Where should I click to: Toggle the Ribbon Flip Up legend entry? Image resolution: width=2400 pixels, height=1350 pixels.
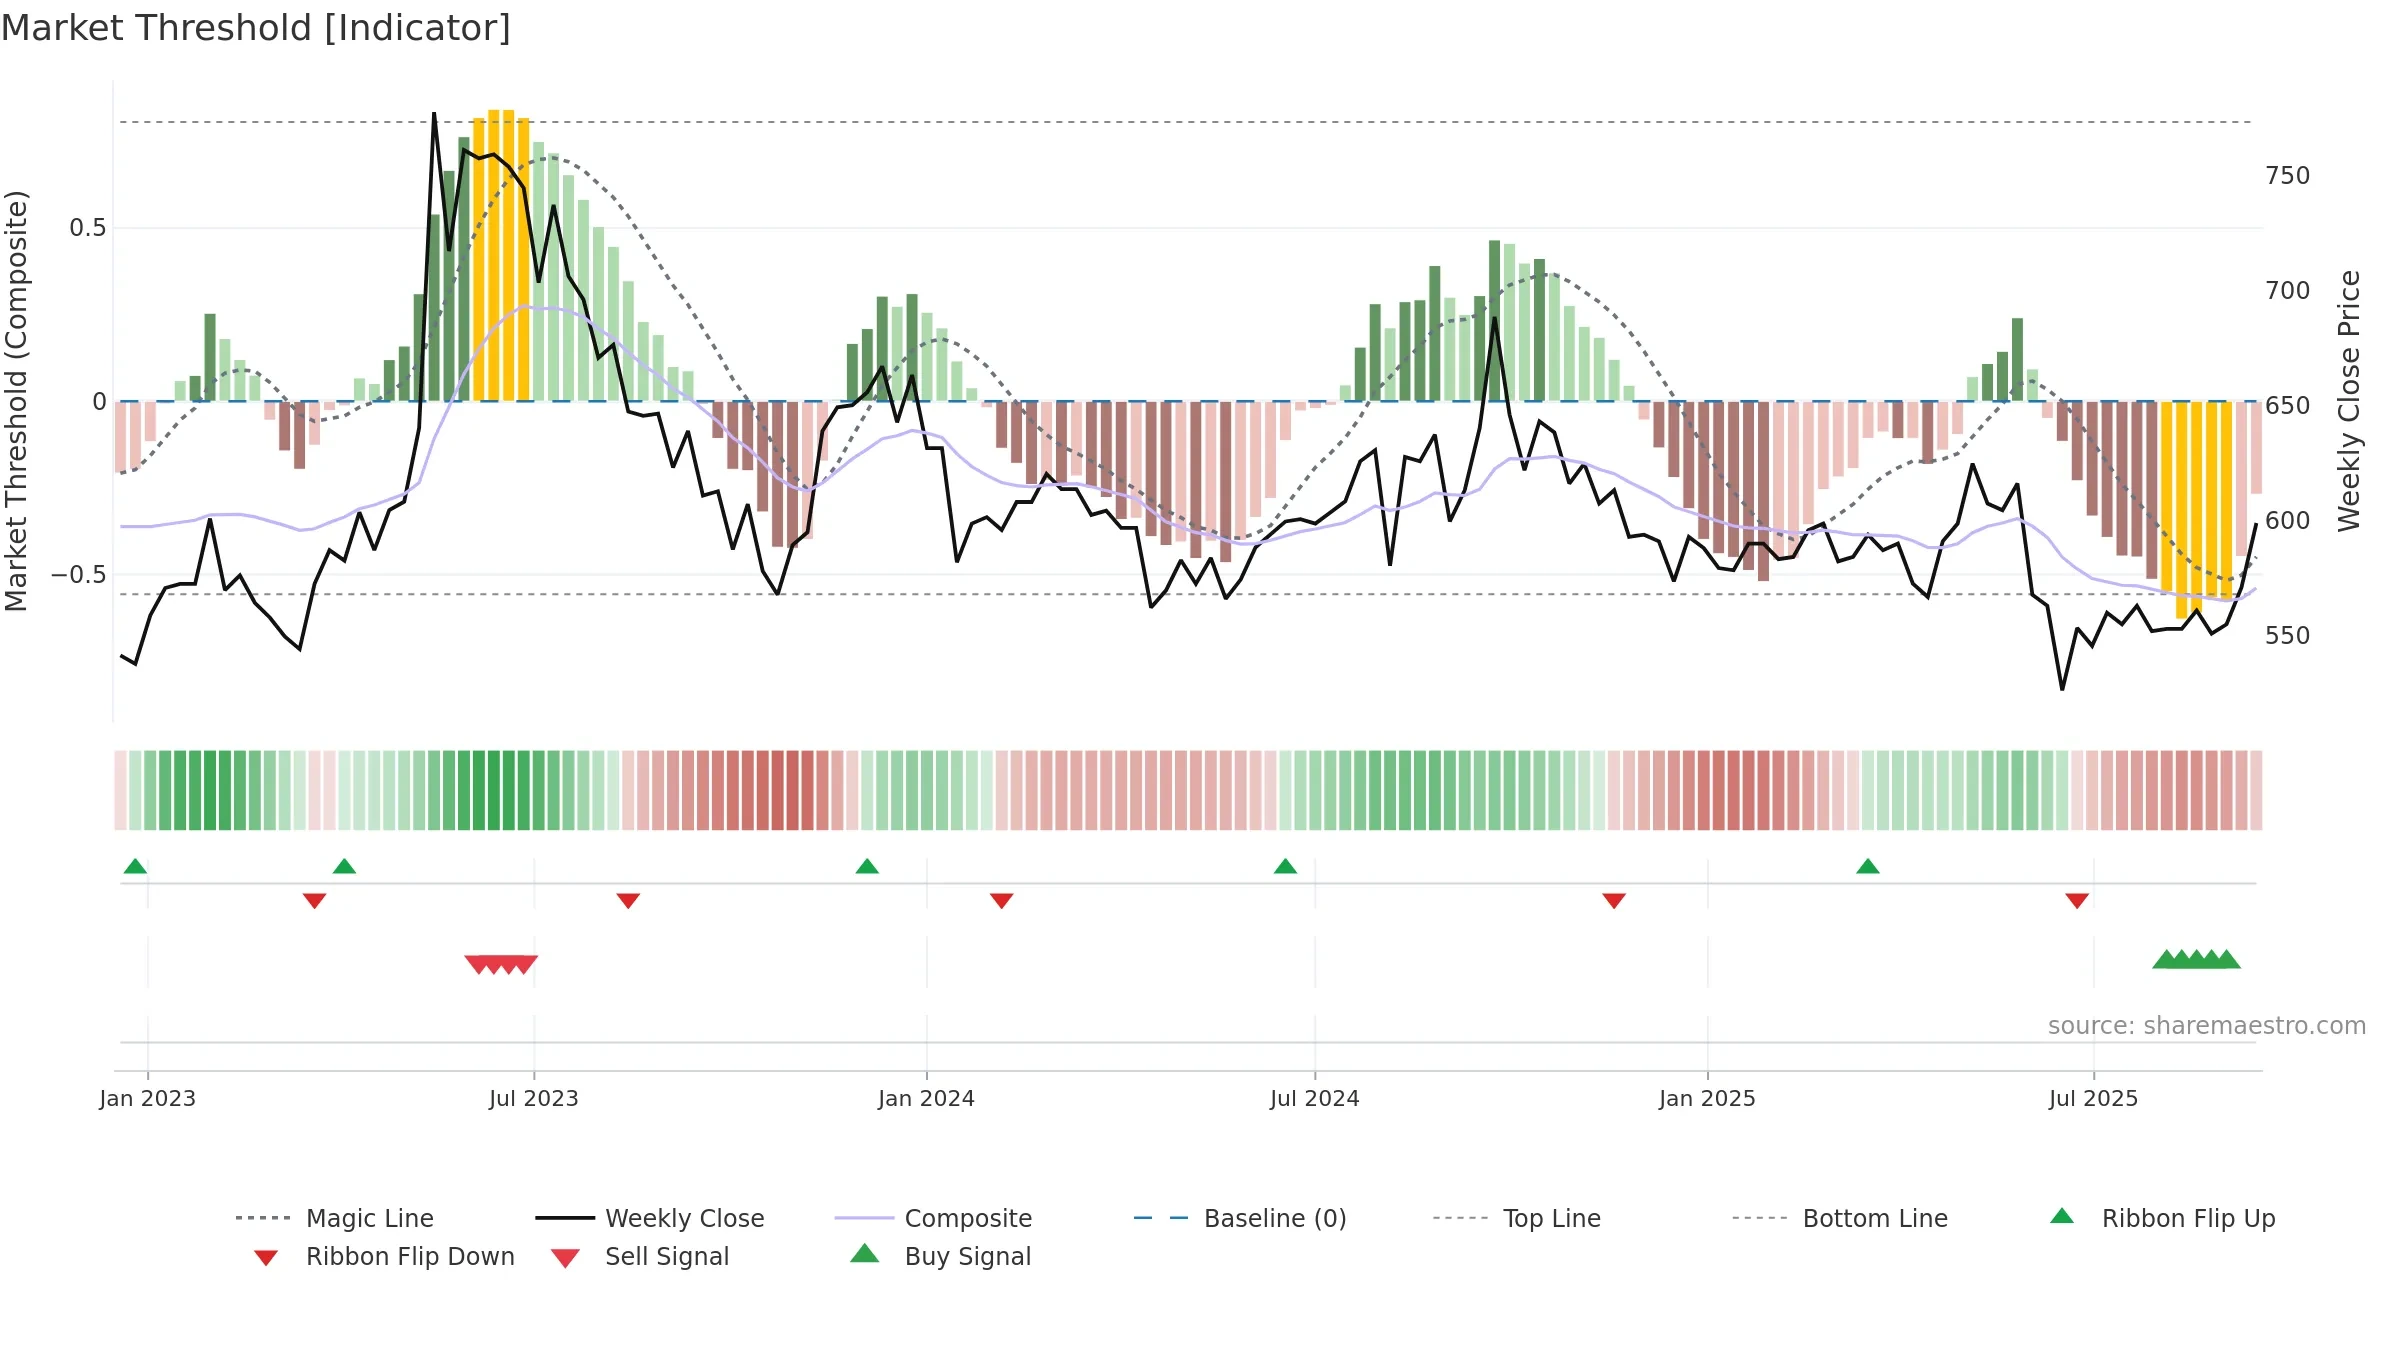2162,1218
